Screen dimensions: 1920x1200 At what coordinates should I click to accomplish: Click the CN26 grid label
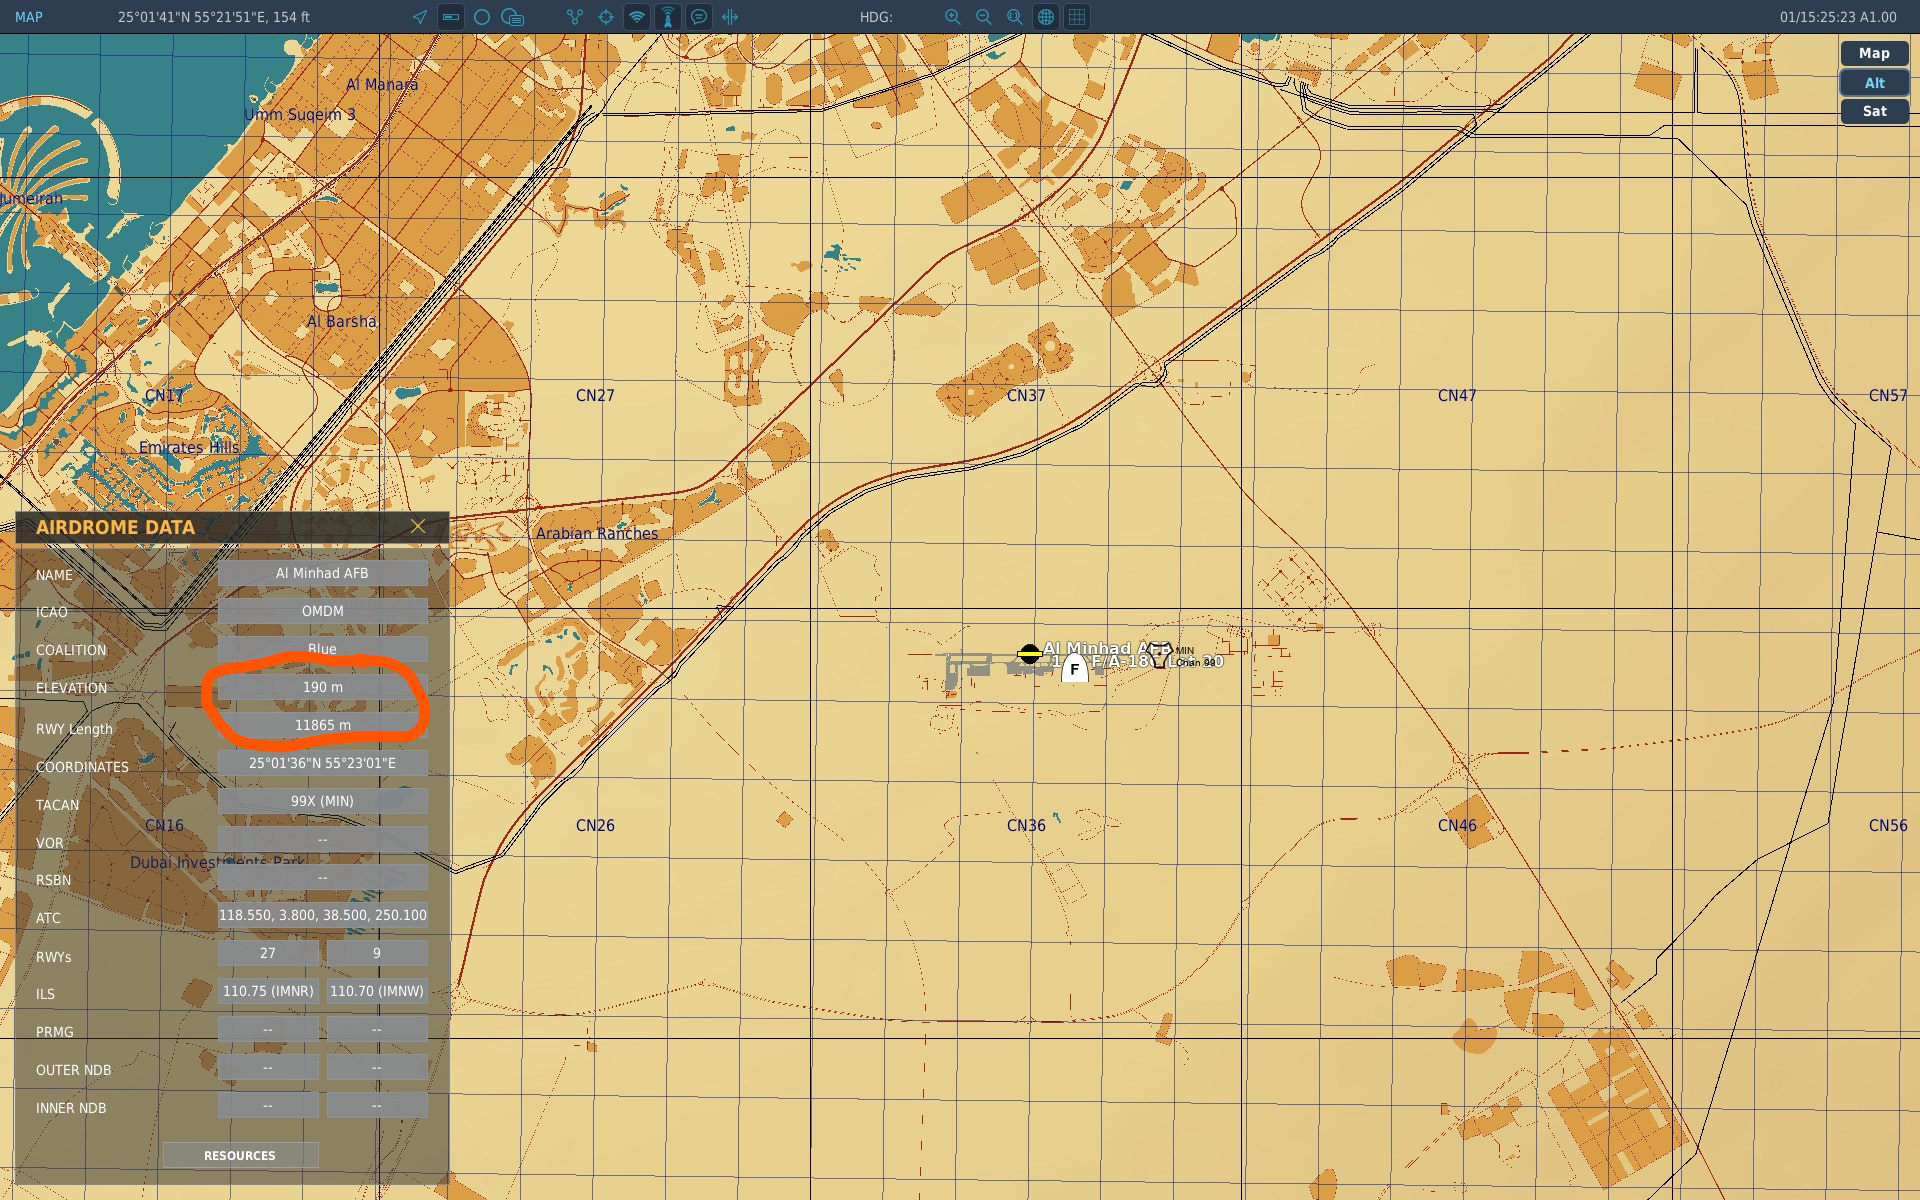point(595,825)
